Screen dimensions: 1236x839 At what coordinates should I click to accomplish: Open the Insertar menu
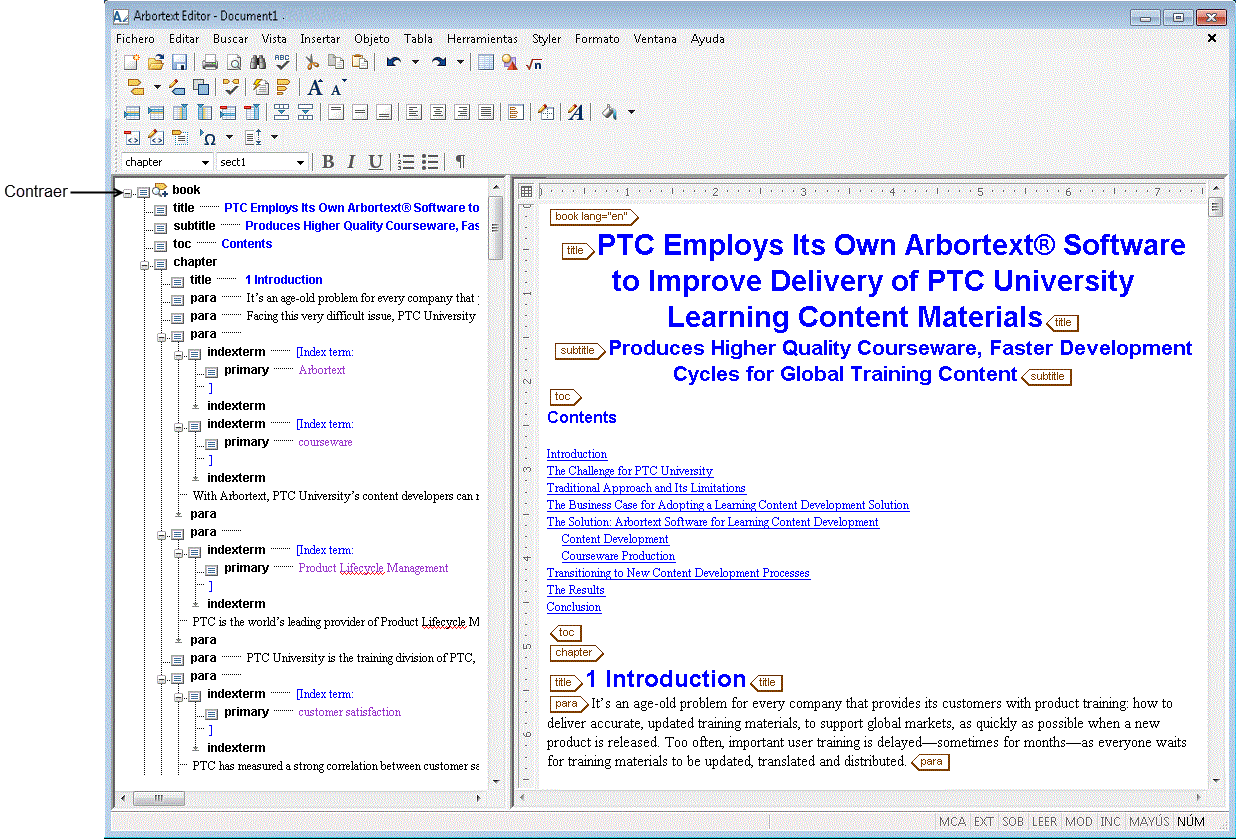click(320, 39)
